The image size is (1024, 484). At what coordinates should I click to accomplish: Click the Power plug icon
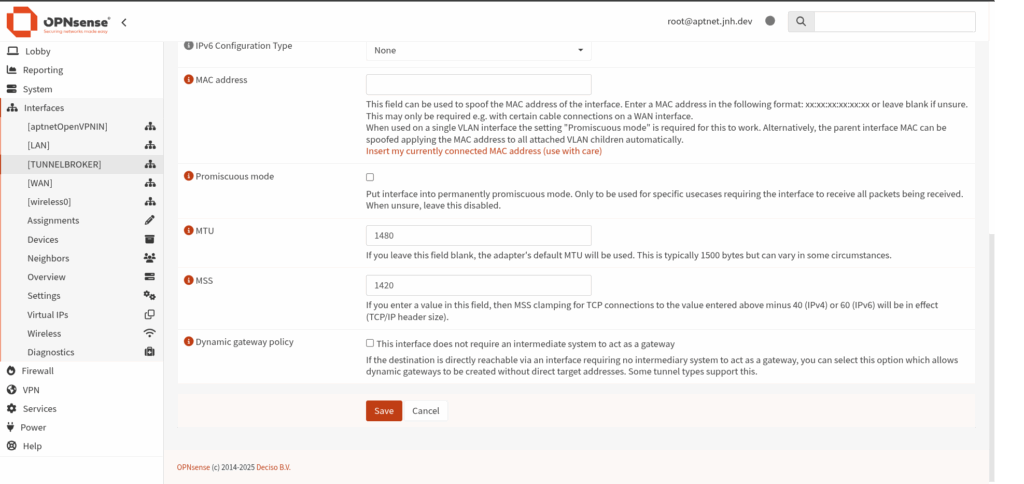click(x=10, y=427)
